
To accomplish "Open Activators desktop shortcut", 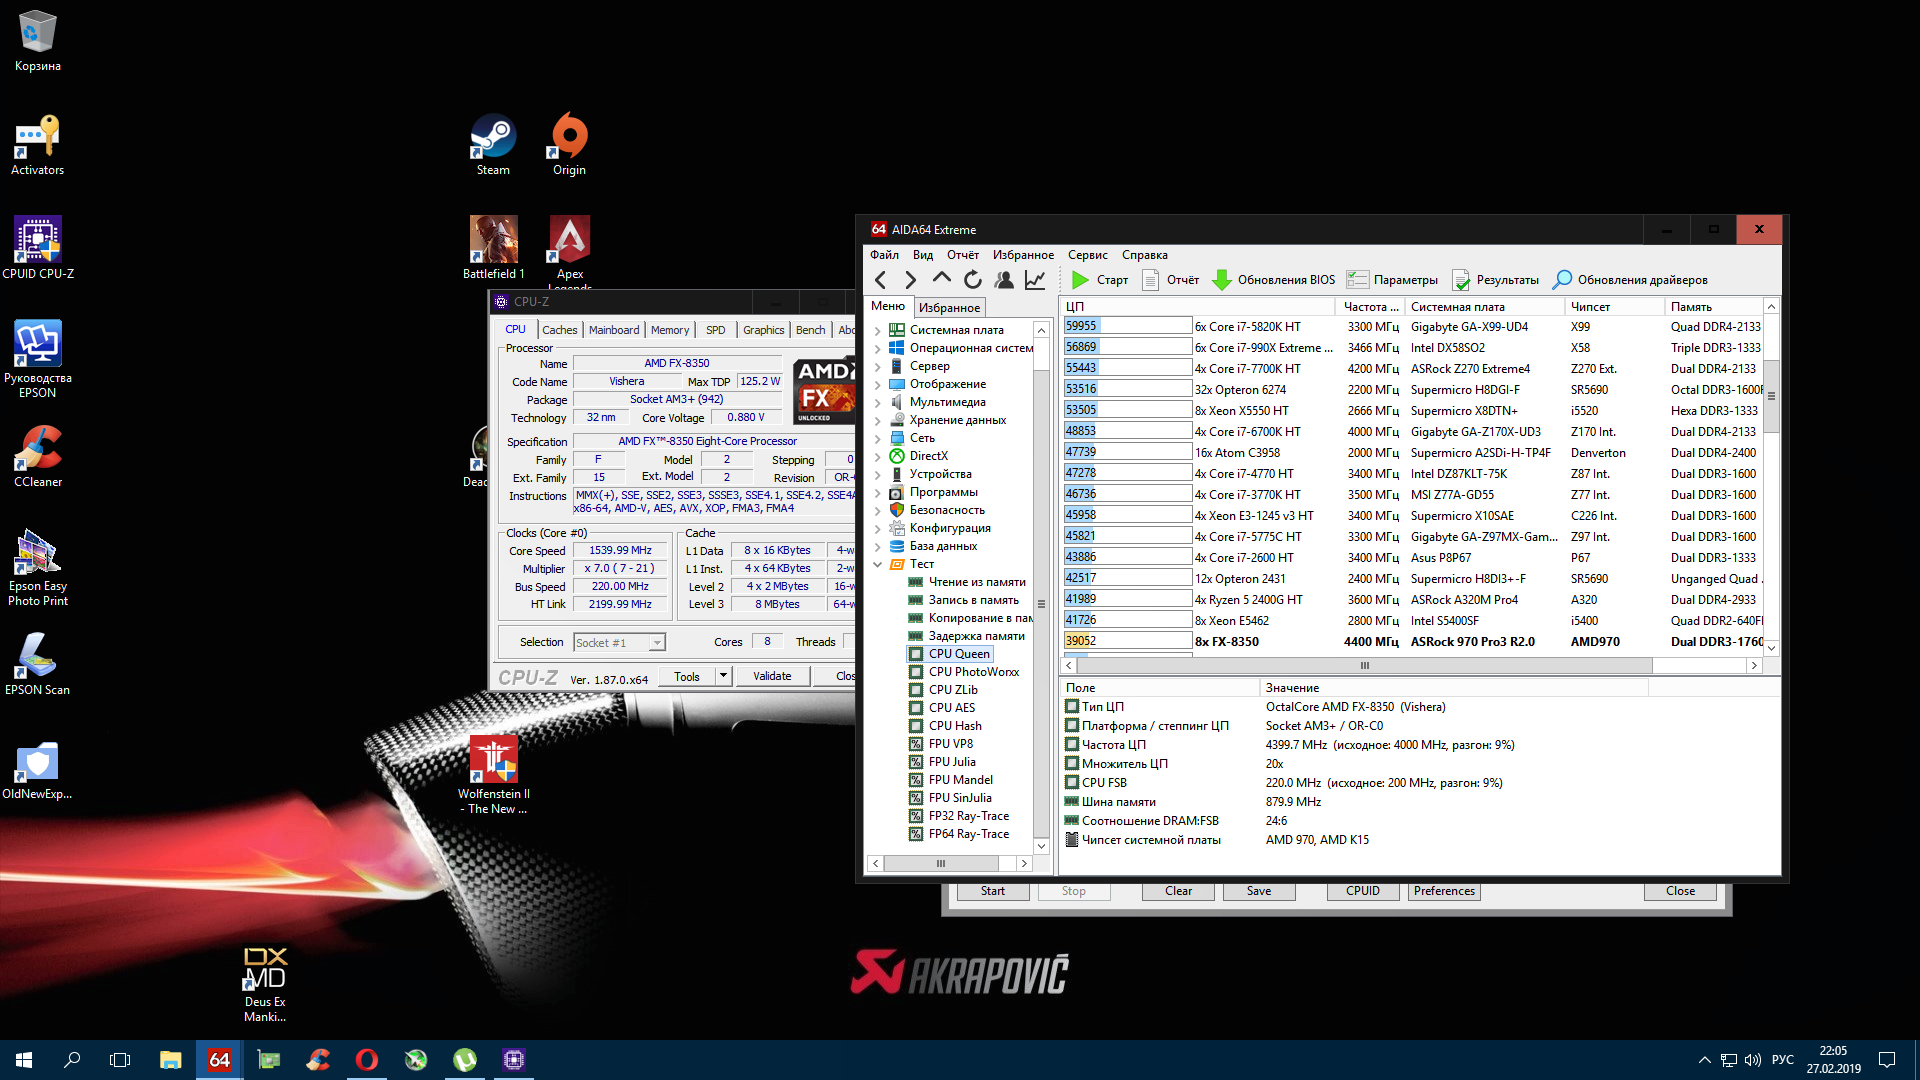I will 38,145.
